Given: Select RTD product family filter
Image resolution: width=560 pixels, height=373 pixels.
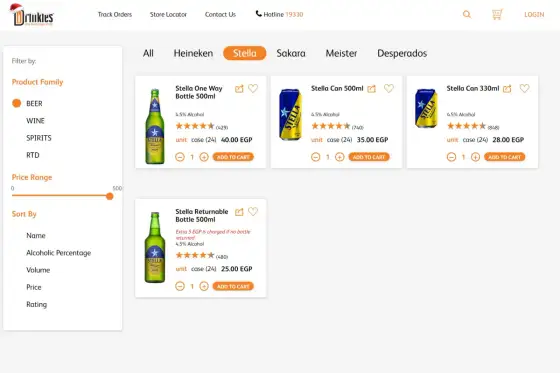Looking at the screenshot, I should pyautogui.click(x=32, y=155).
